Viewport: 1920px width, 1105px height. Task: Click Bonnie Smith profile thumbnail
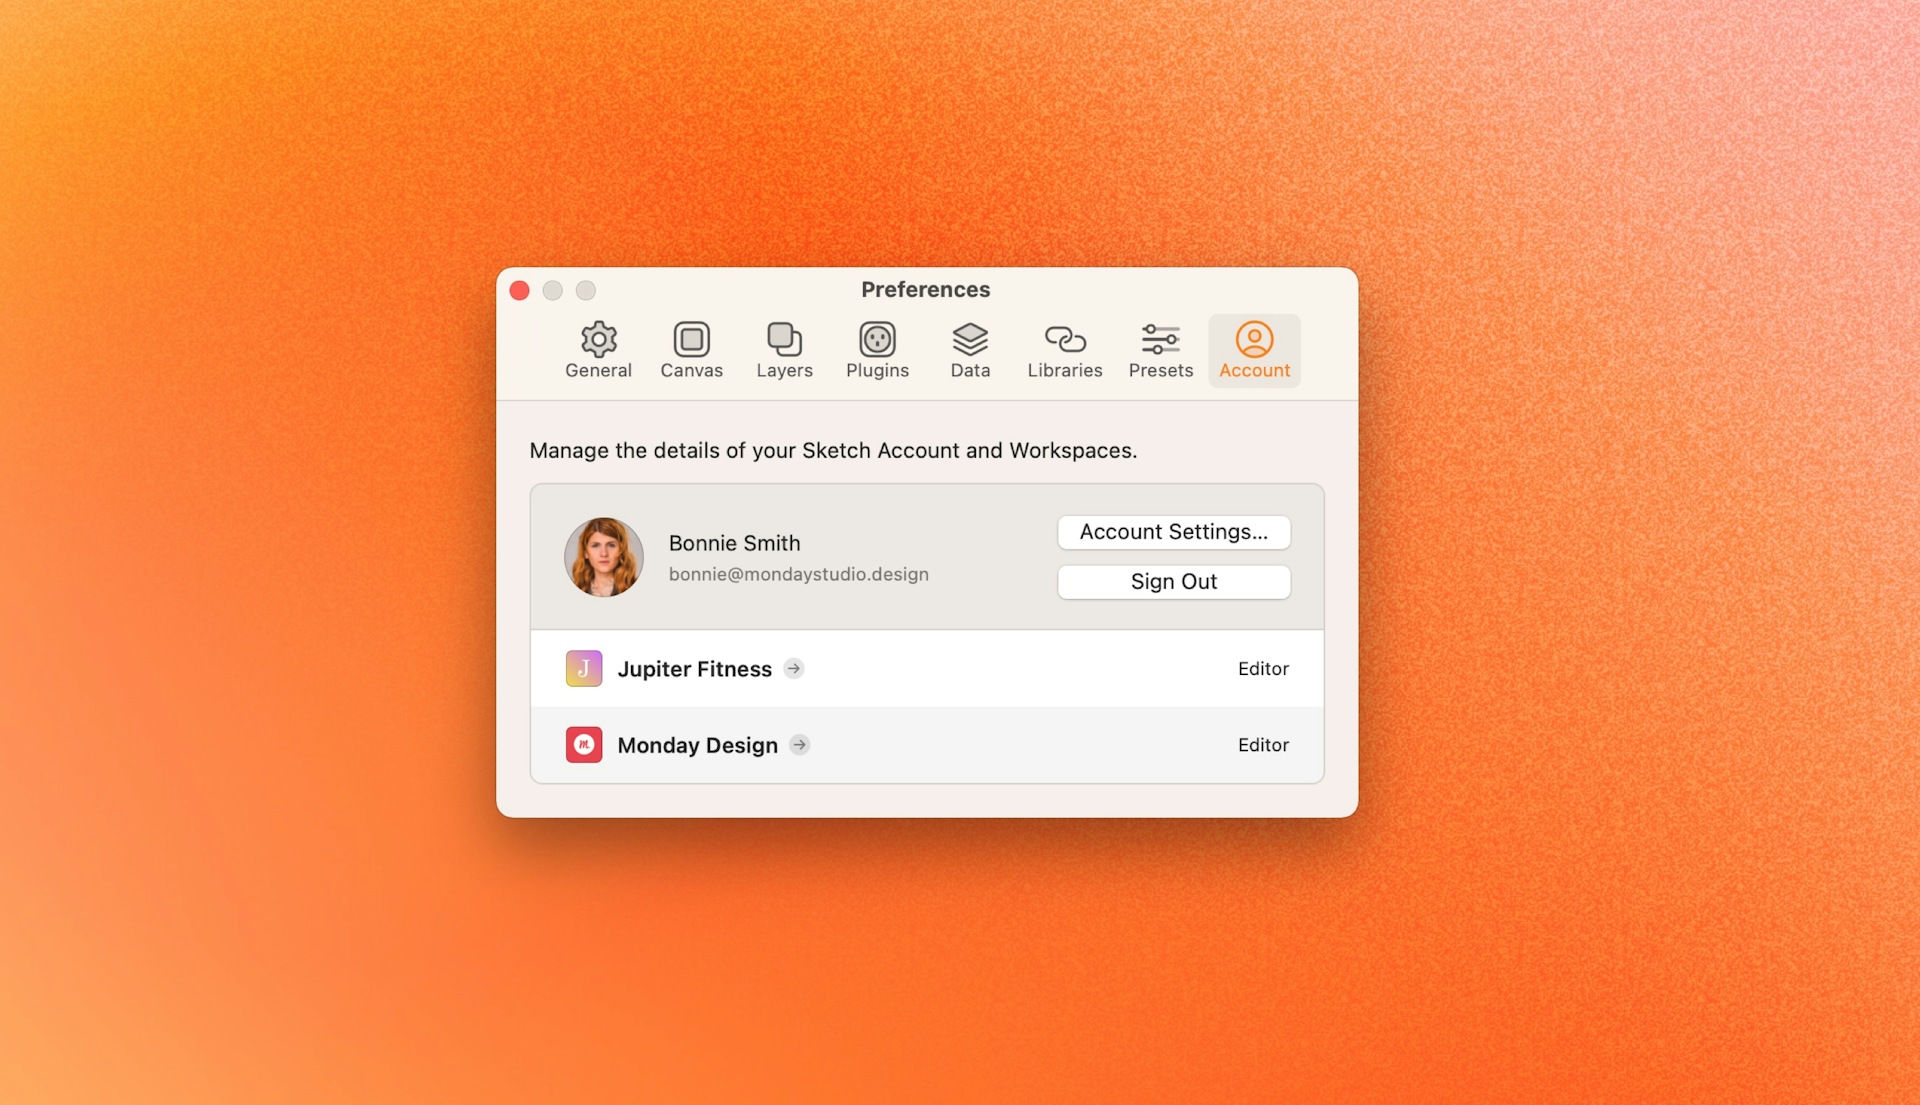tap(603, 555)
